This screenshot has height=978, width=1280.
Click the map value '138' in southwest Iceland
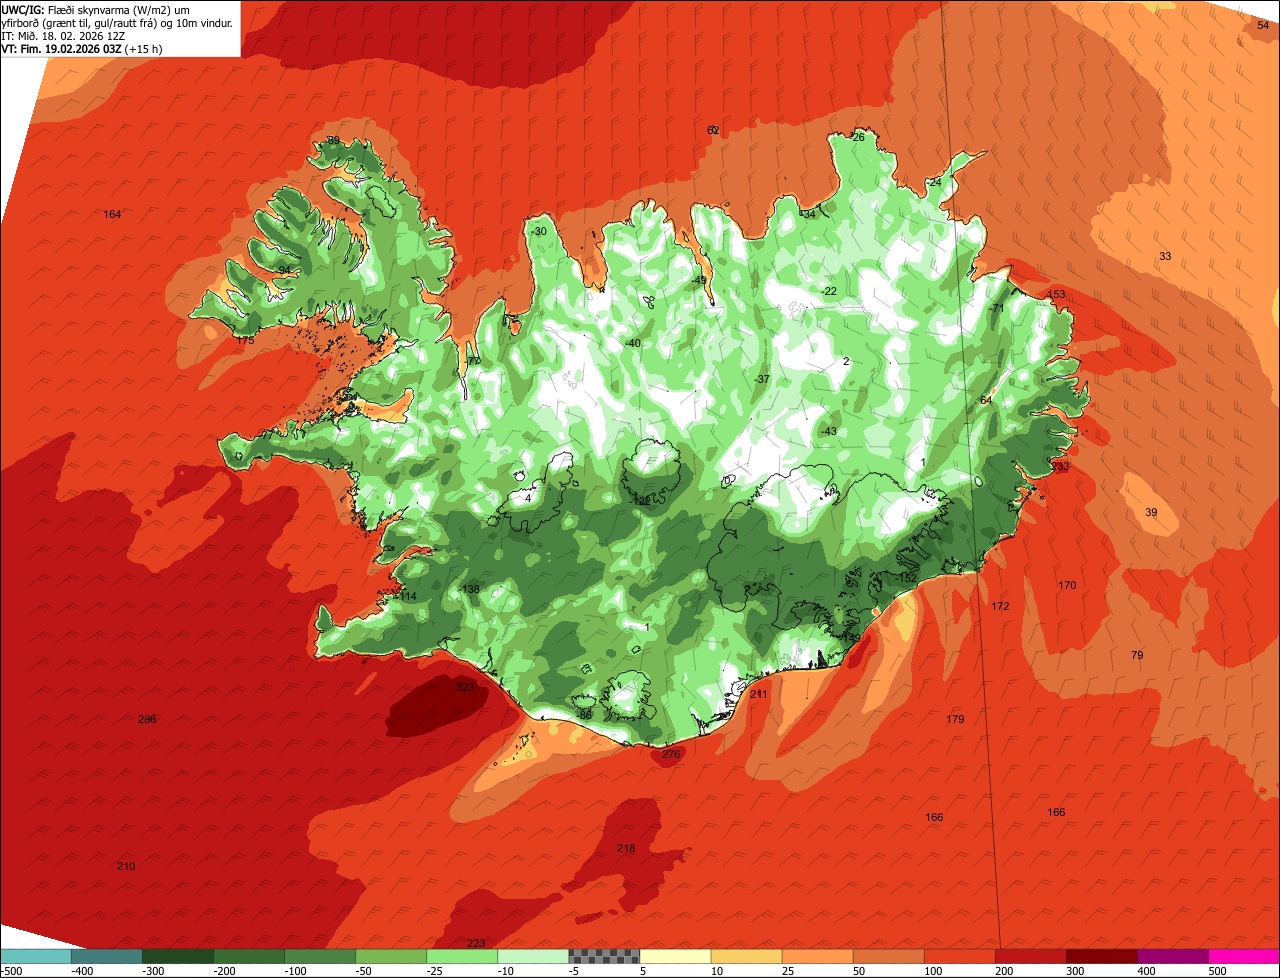[x=470, y=589]
